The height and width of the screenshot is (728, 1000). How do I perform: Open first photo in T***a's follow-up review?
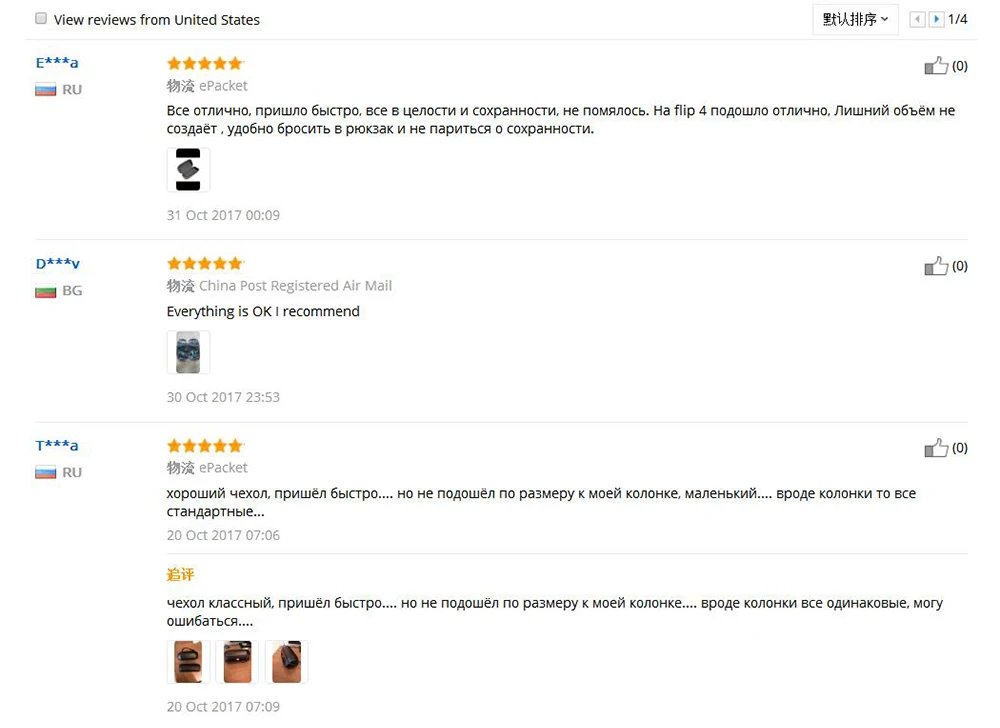point(188,662)
